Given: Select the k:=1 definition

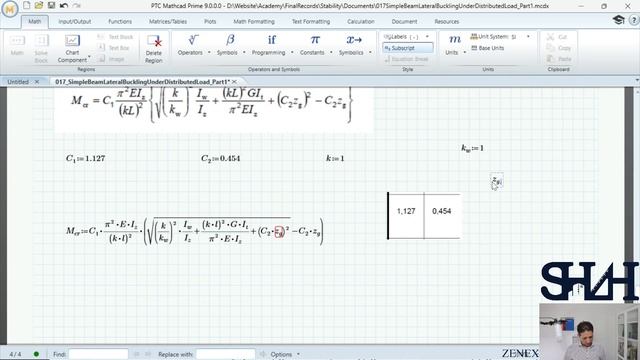Looking at the screenshot, I should pyautogui.click(x=335, y=158).
